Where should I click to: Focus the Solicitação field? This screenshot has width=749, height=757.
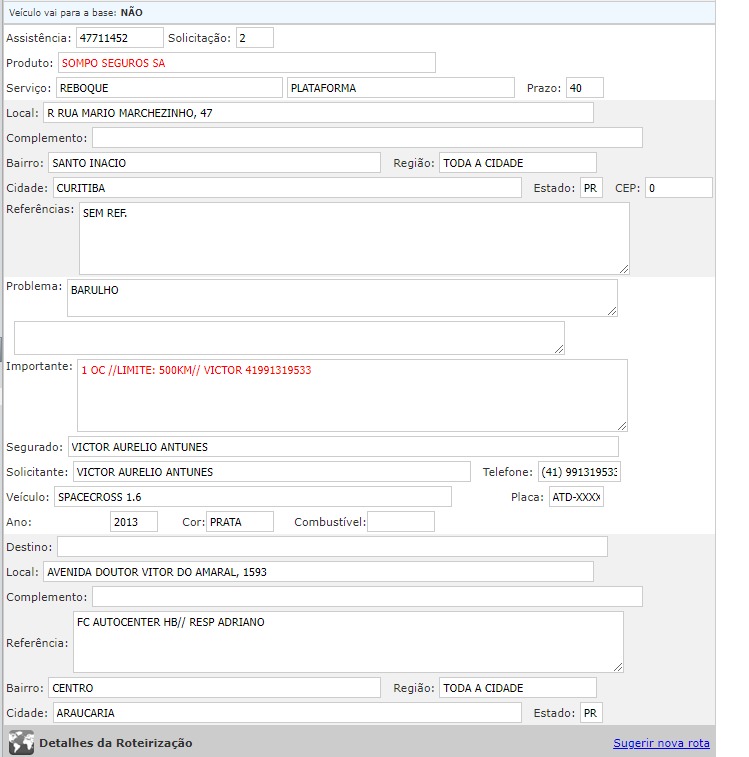pyautogui.click(x=254, y=37)
